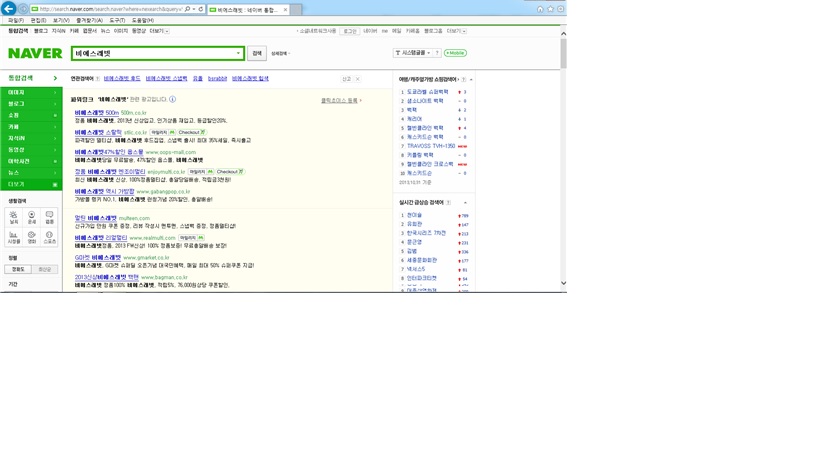Click Checkout badge on the enjoymulti.co.kr result
This screenshot has height=460, width=819.
pyautogui.click(x=230, y=172)
